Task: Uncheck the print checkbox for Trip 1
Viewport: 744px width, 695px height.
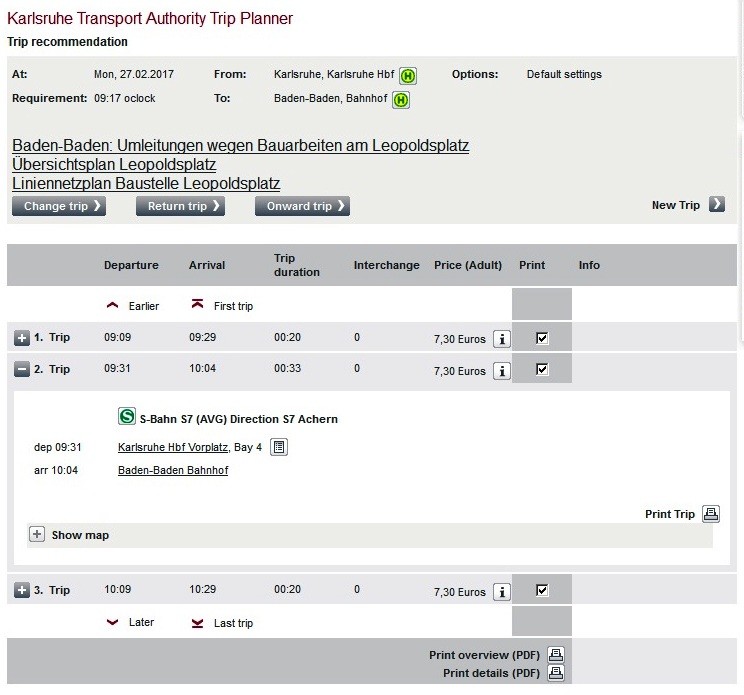Action: pyautogui.click(x=542, y=338)
